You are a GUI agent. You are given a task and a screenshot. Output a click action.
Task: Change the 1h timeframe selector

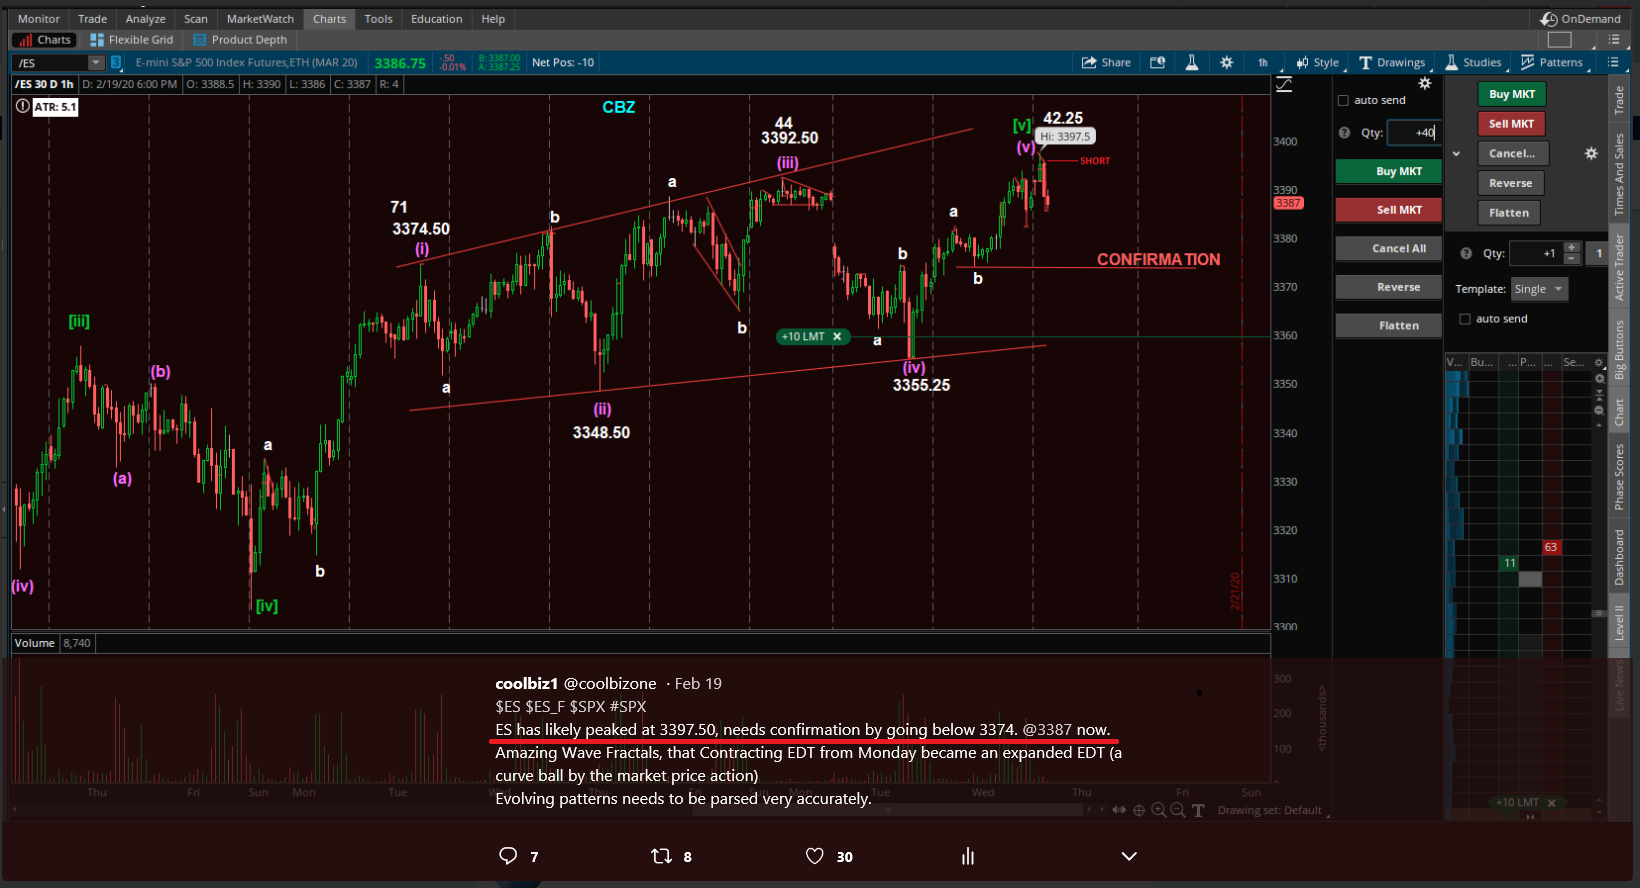coord(1263,62)
